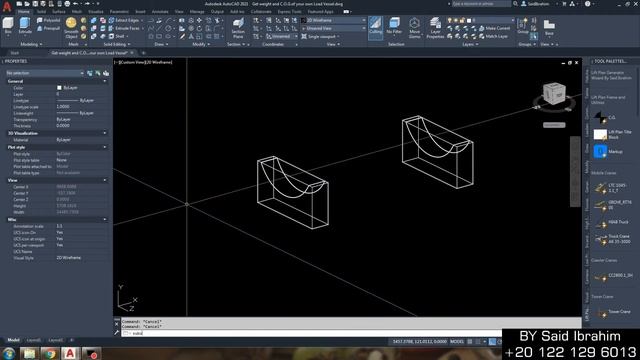The height and width of the screenshot is (360, 640).
Task: Click Extract Edges in Solid Editing
Action: click(124, 20)
